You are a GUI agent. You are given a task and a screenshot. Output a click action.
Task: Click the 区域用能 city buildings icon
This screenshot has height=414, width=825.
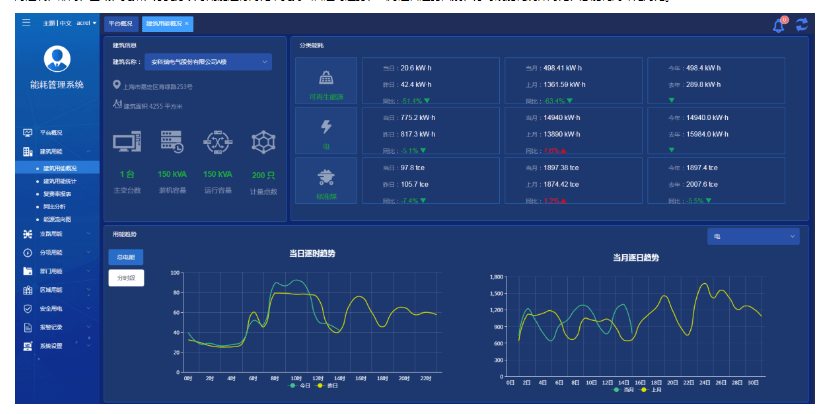(28, 290)
